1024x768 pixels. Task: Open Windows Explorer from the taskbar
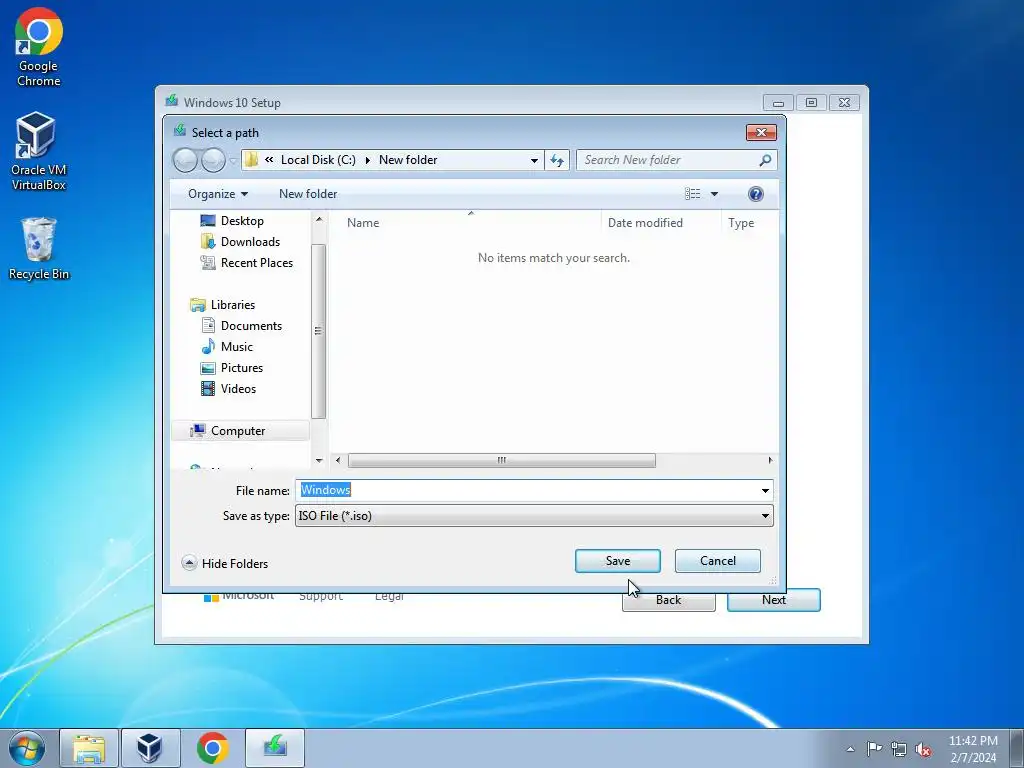[x=89, y=748]
